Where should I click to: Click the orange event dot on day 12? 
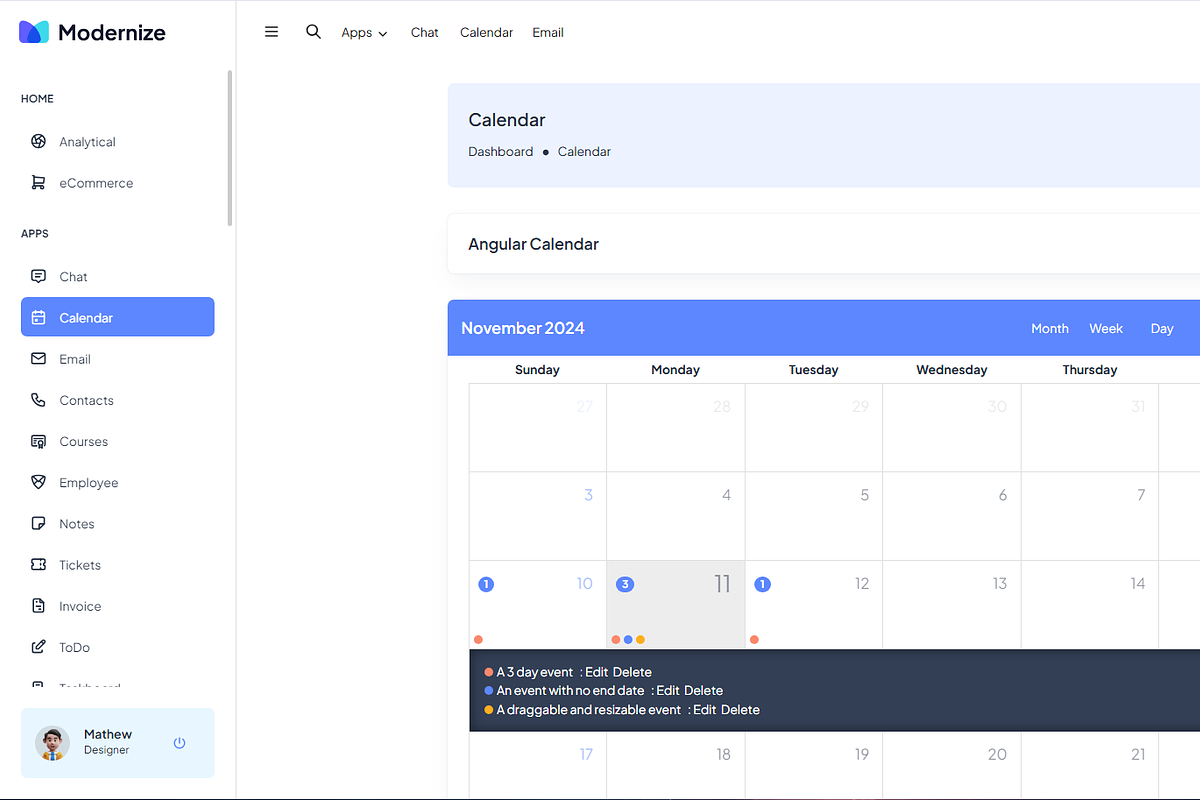754,639
